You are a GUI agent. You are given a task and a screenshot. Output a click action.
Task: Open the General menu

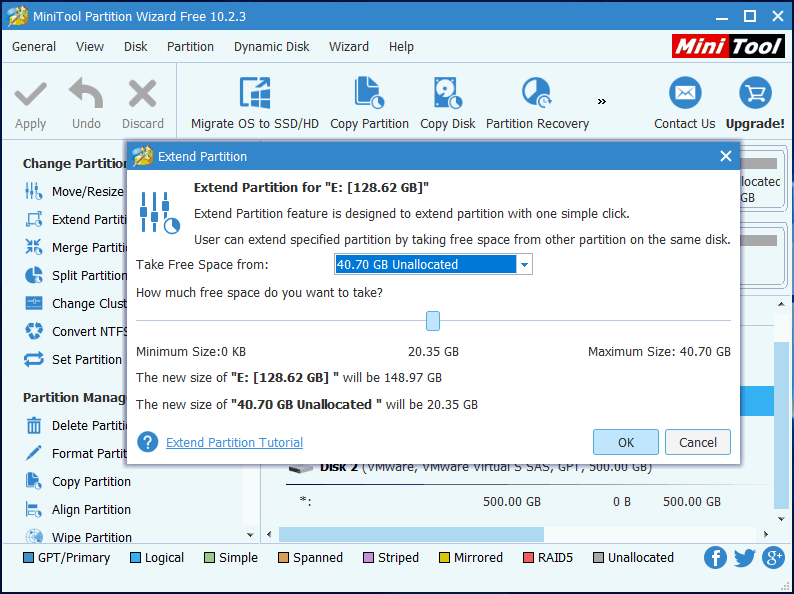pos(34,47)
